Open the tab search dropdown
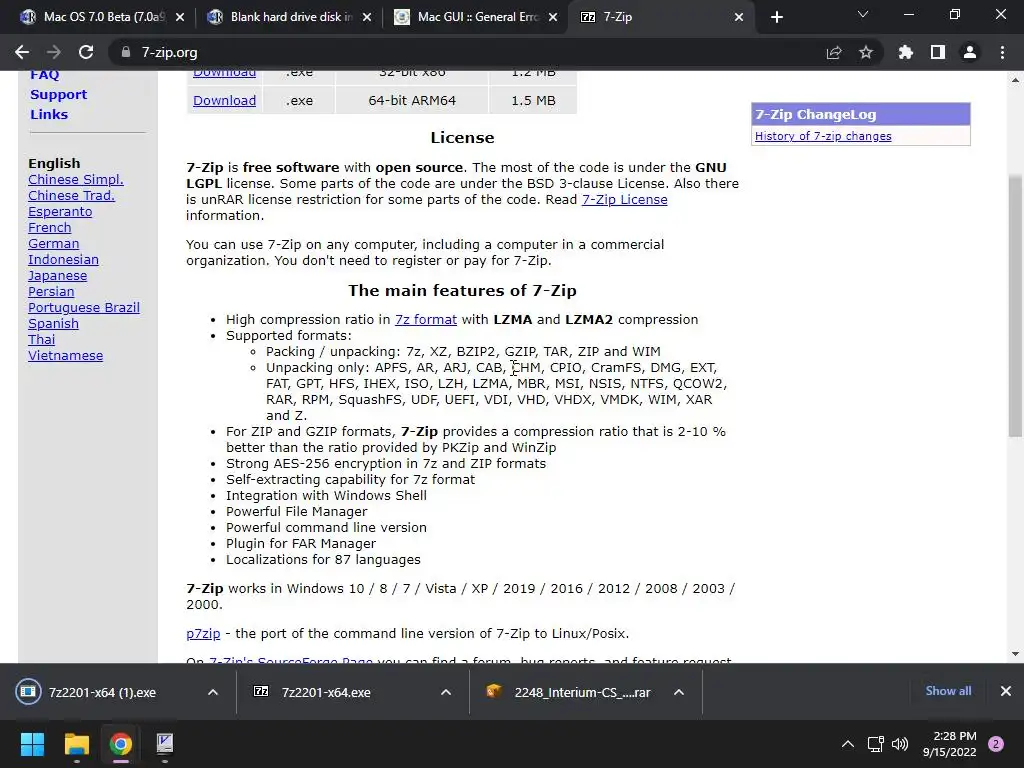 point(863,14)
